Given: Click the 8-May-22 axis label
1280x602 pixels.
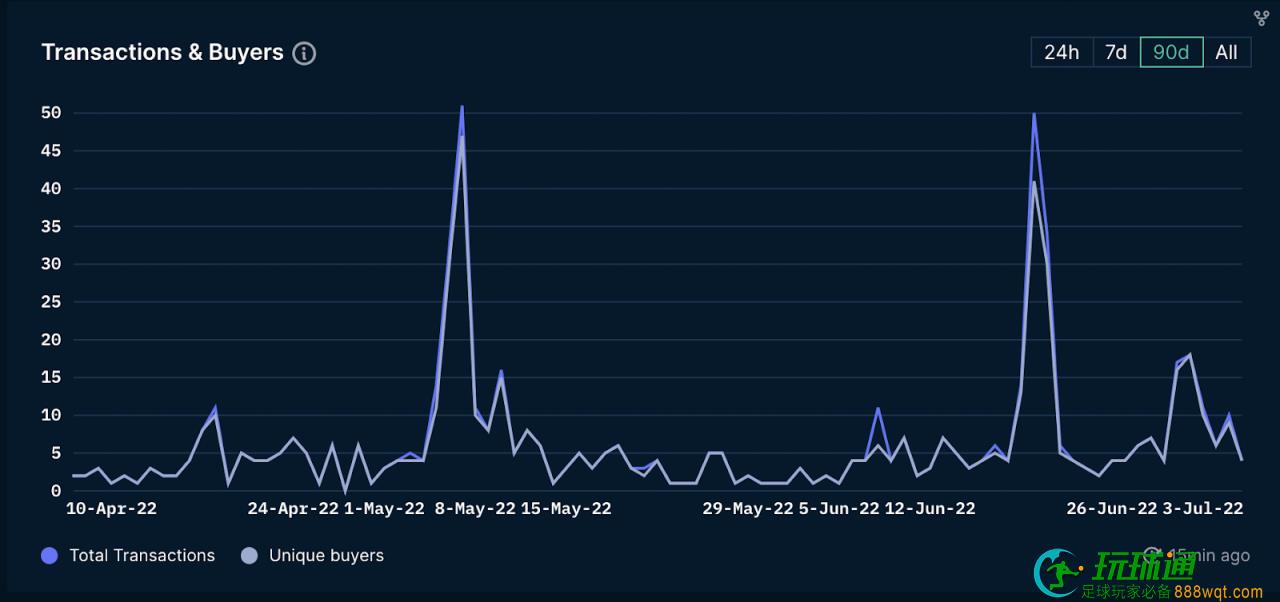Looking at the screenshot, I should coord(475,508).
